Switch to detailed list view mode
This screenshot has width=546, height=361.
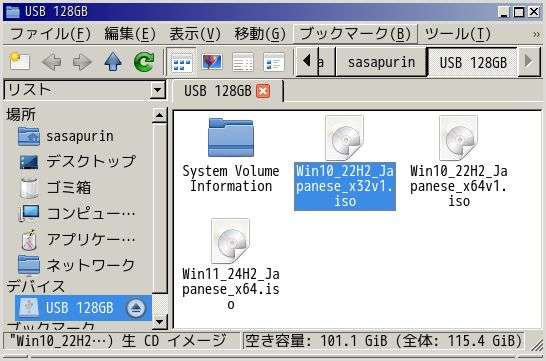coord(243,63)
